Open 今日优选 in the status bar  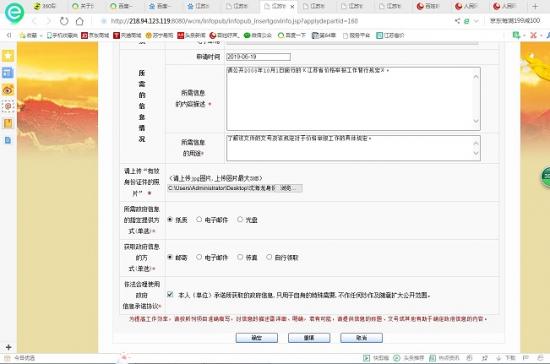tap(20, 358)
